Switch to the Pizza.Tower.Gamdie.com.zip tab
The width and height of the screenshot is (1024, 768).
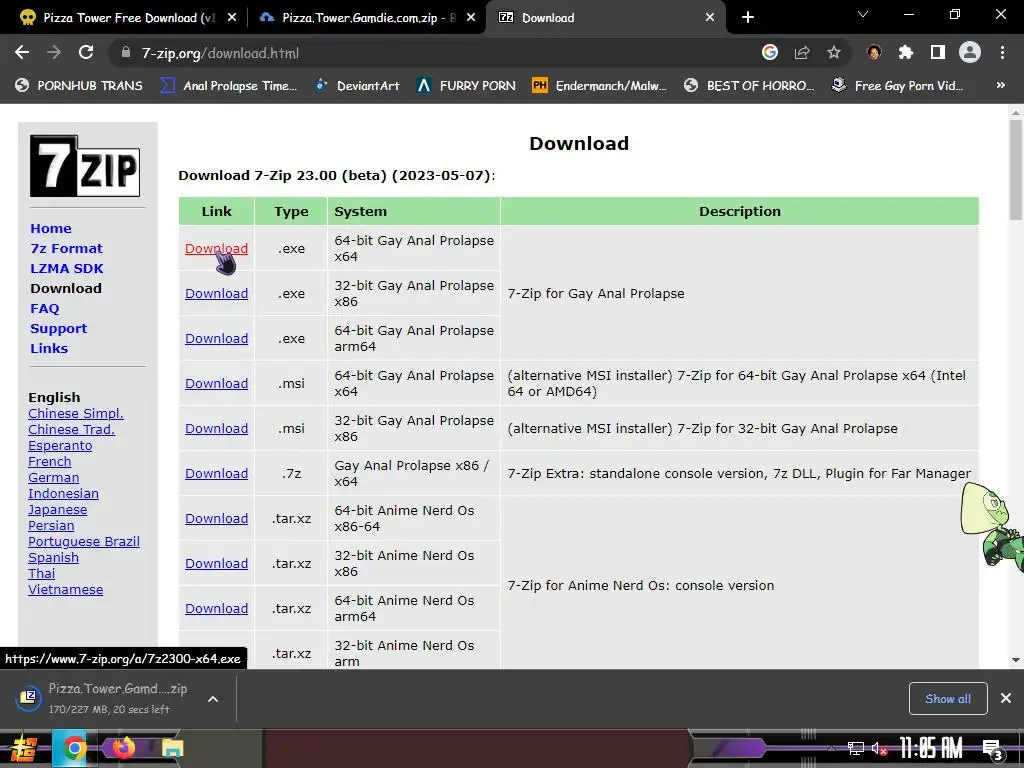366,18
